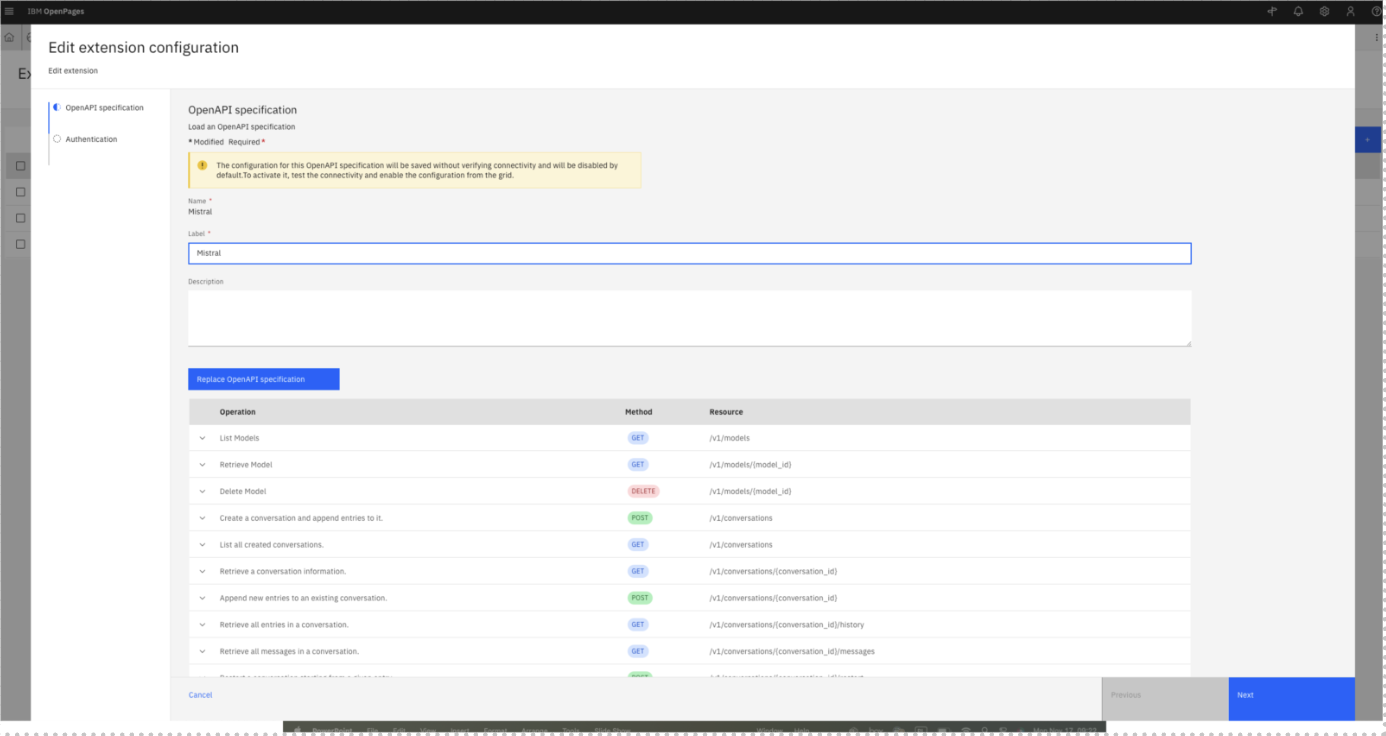Click the disabled Previous button
This screenshot has height=736, width=1386.
(1165, 698)
